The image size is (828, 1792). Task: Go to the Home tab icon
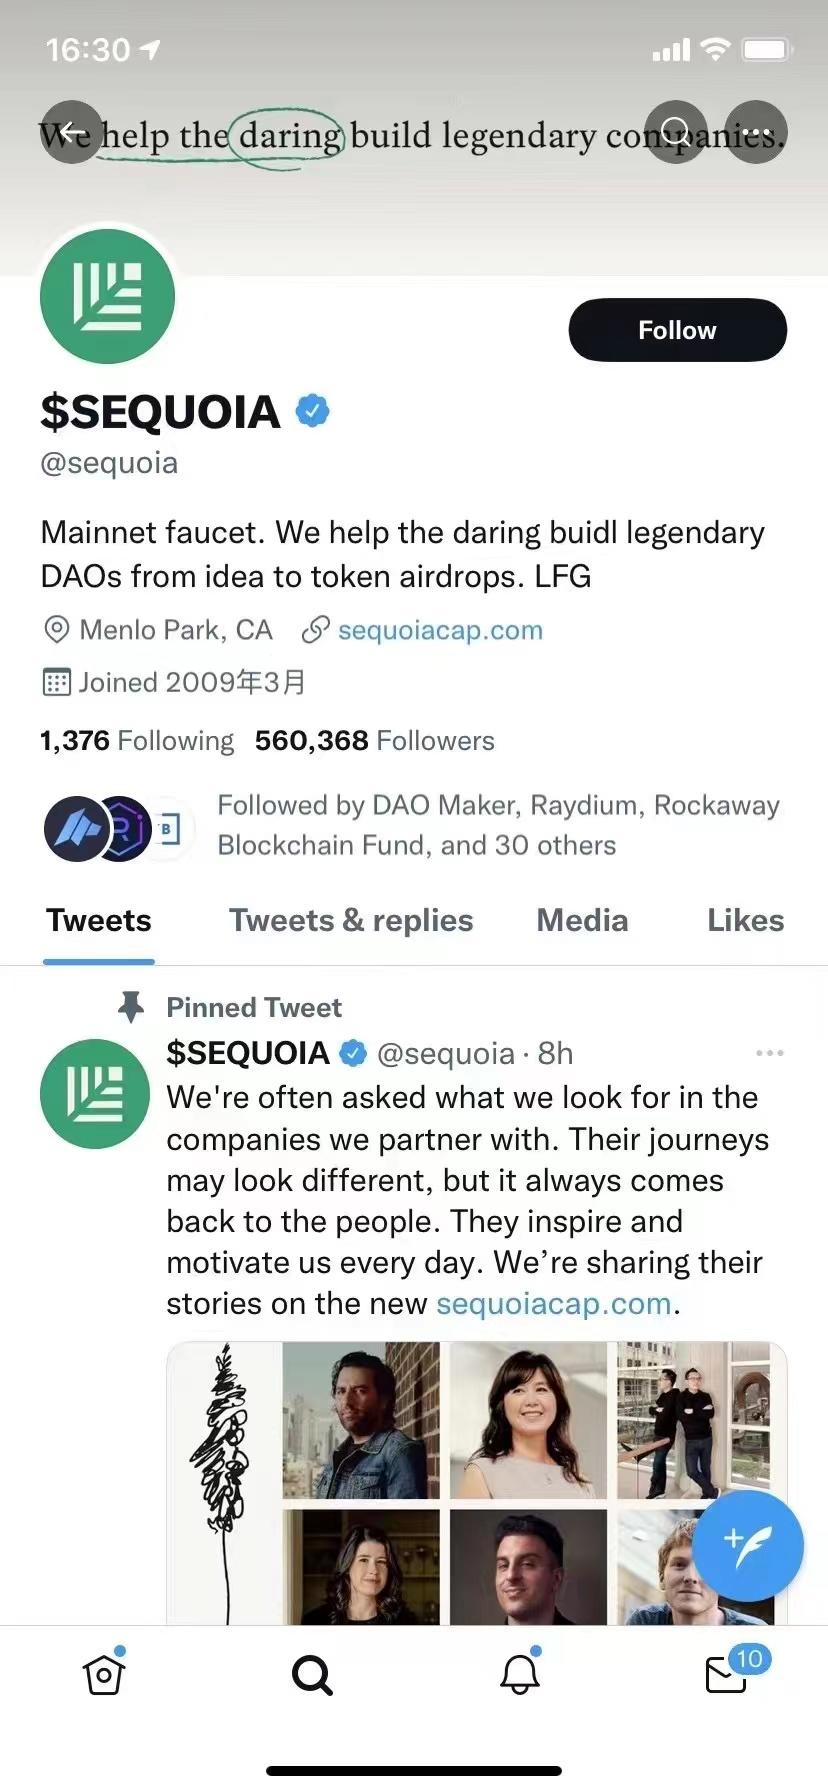point(104,1674)
